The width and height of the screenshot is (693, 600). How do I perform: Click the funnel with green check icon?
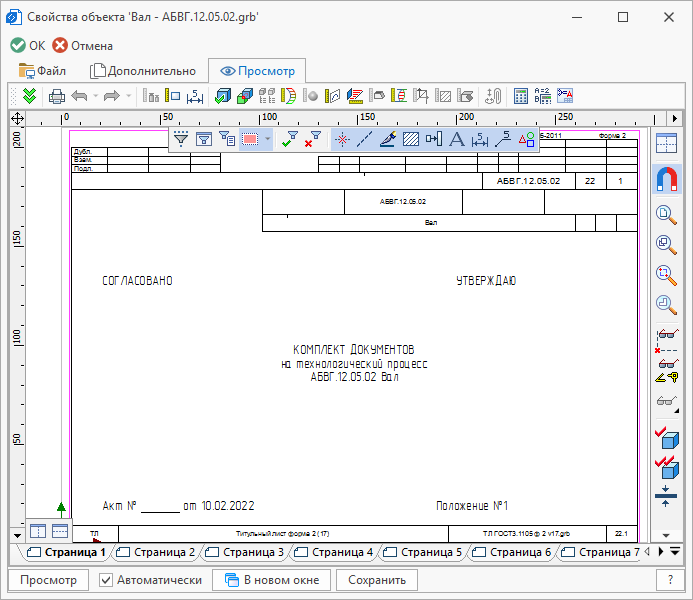click(289, 139)
